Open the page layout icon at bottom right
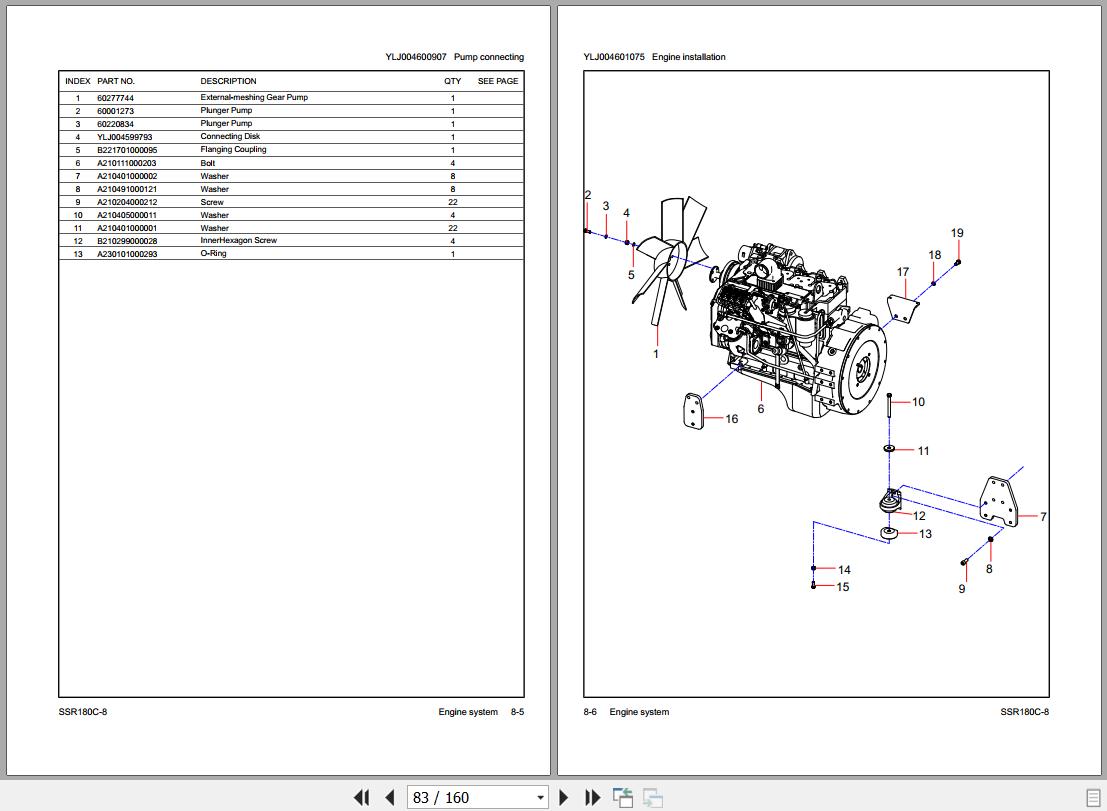 [x=1091, y=797]
